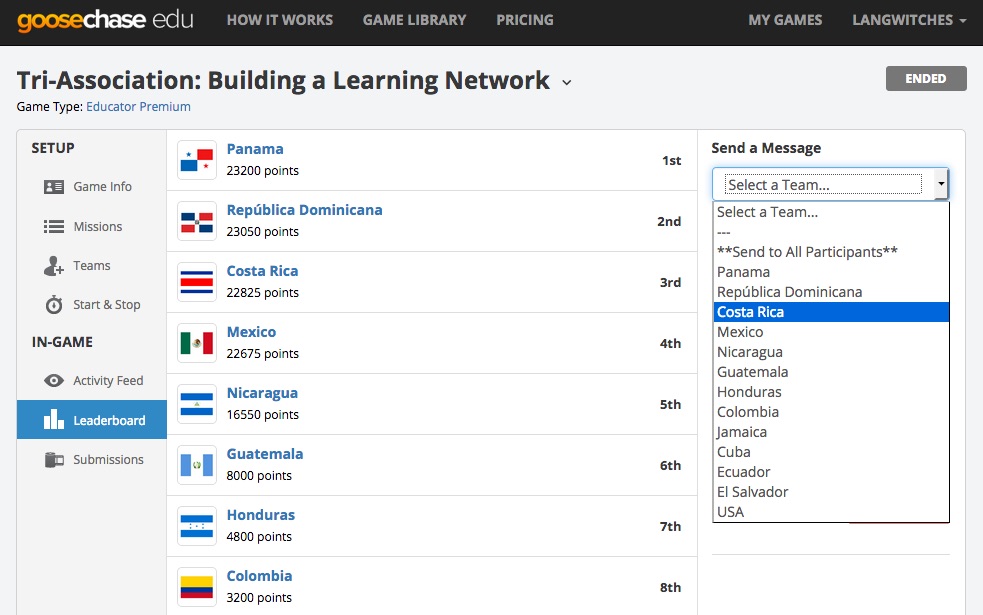Open the Nicaragua team link
Viewport: 983px width, 615px height.
tap(262, 393)
